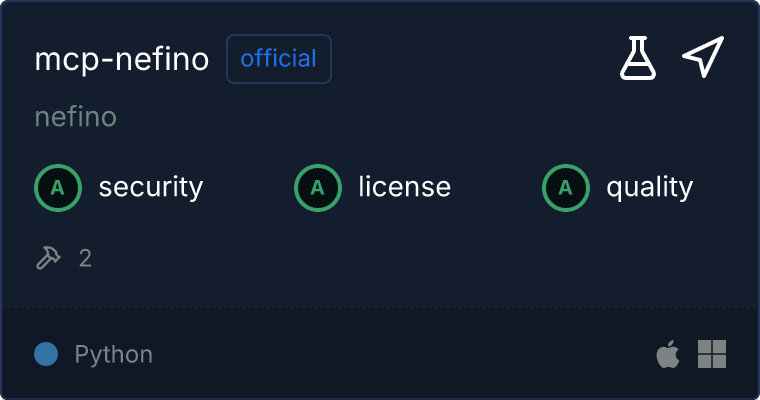Open the mcp-nefino server title
This screenshot has height=400, width=760.
coord(122,60)
